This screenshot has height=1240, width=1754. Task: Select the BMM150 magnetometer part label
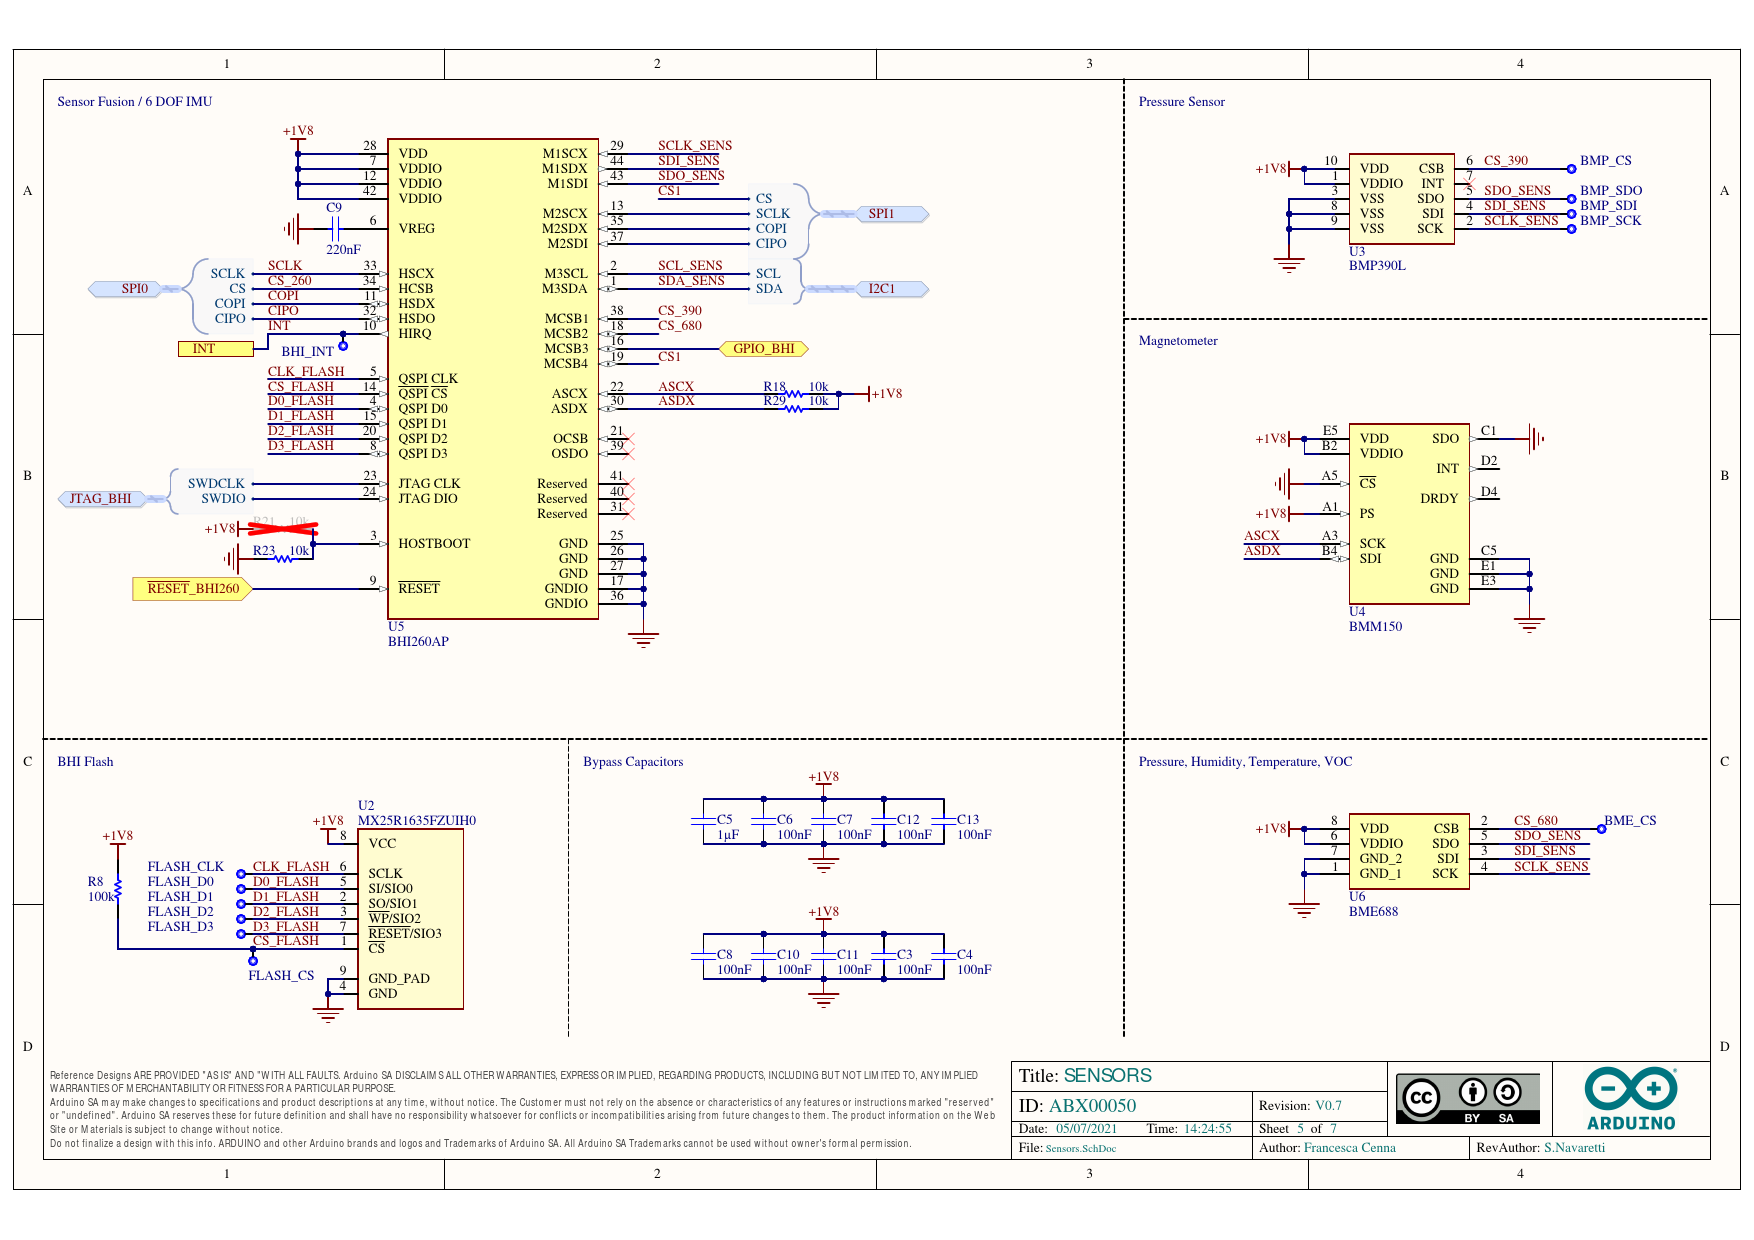point(1375,627)
